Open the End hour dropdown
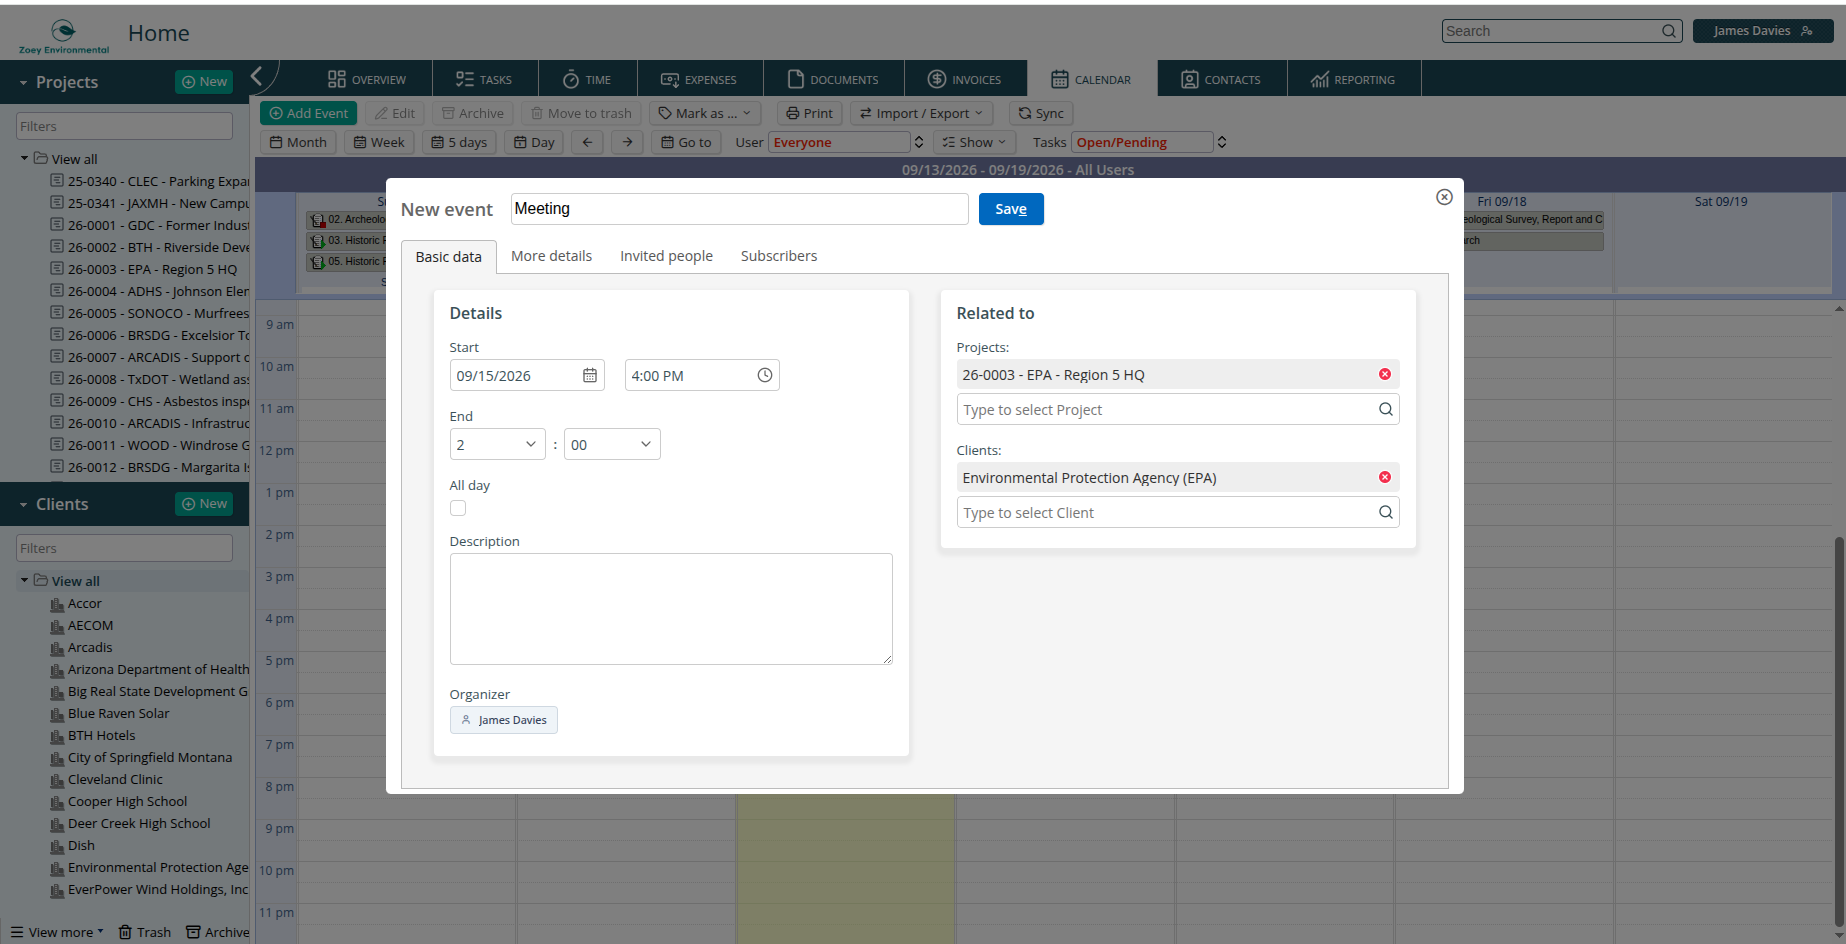Screen dimensions: 1846x944 coord(497,444)
